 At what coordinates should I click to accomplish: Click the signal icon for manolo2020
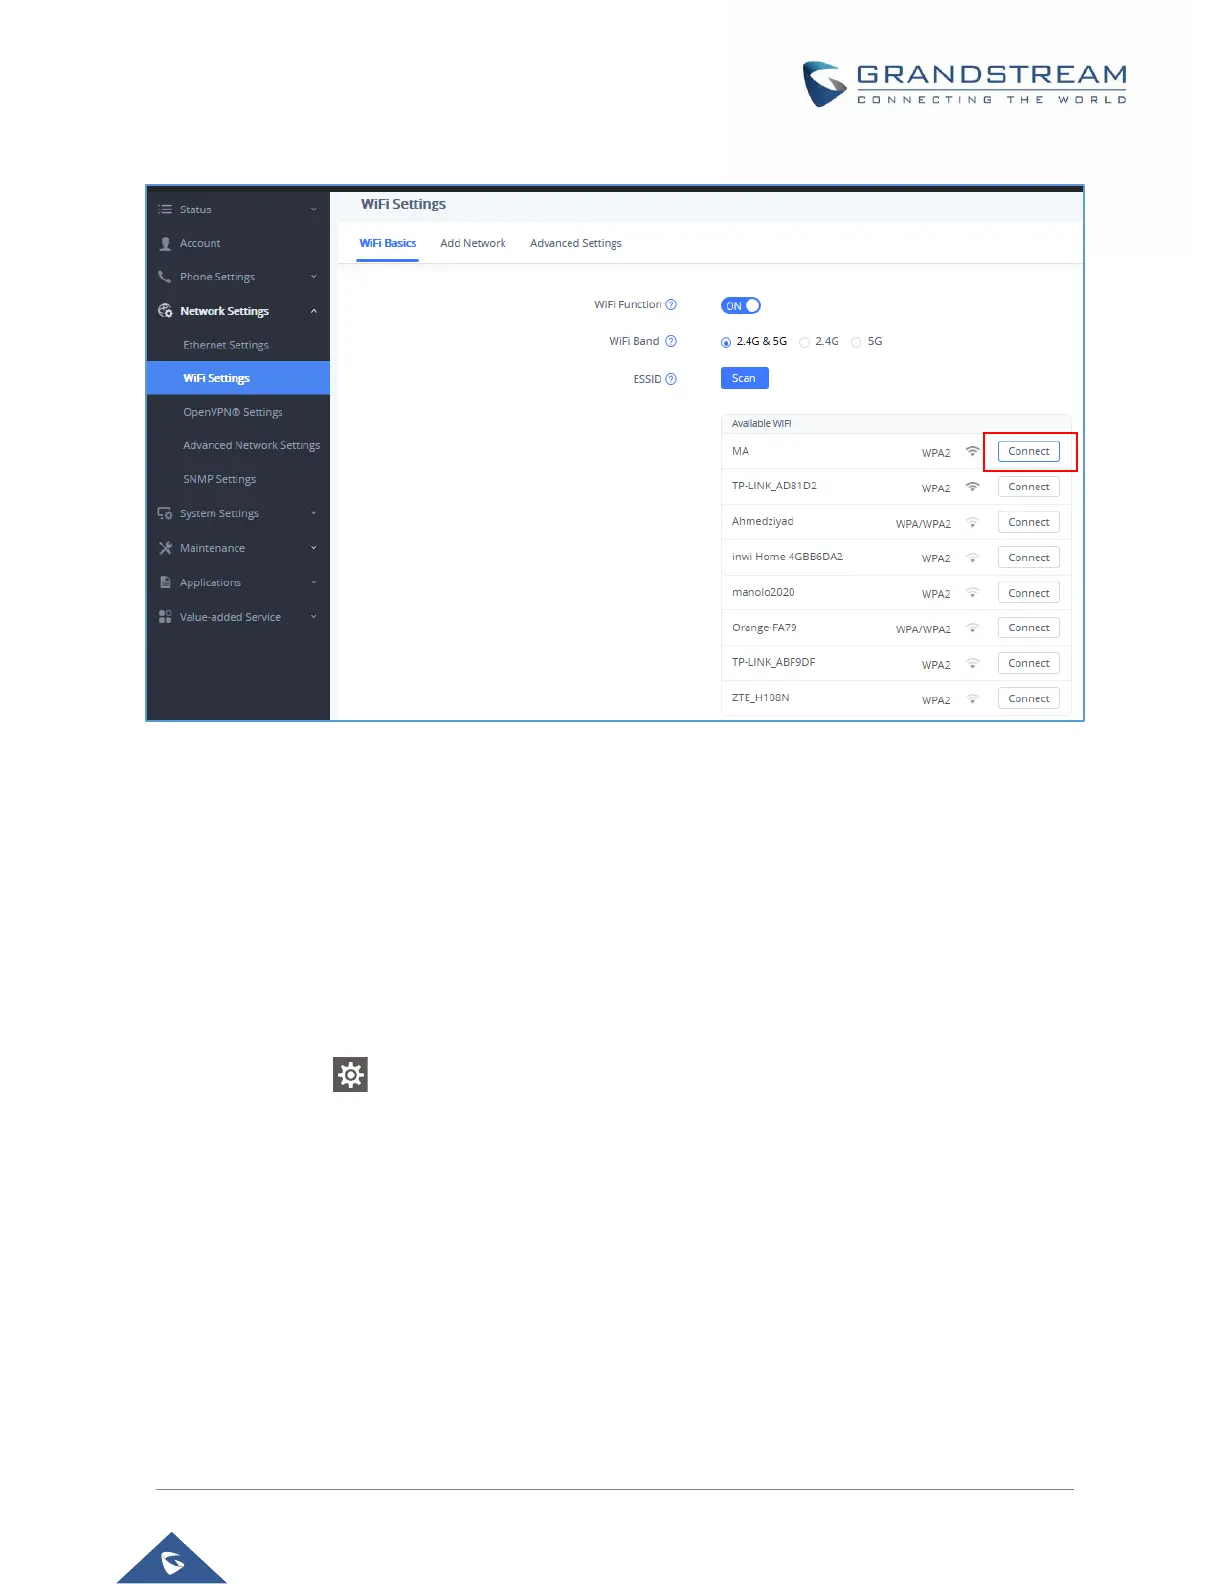pos(972,593)
